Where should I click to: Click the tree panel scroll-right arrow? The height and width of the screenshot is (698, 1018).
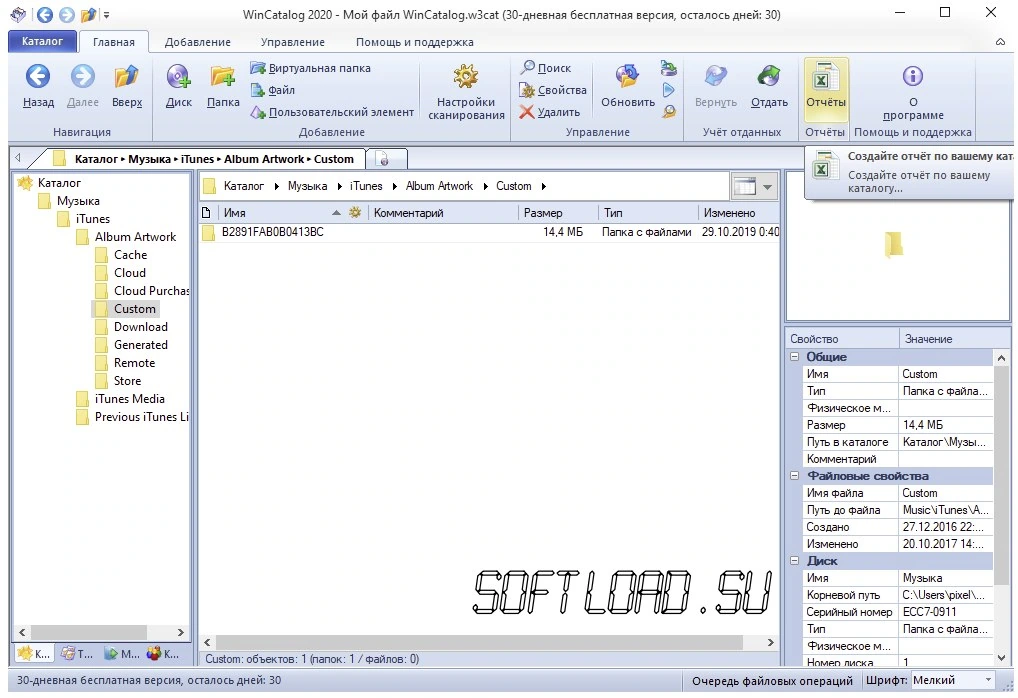(180, 632)
